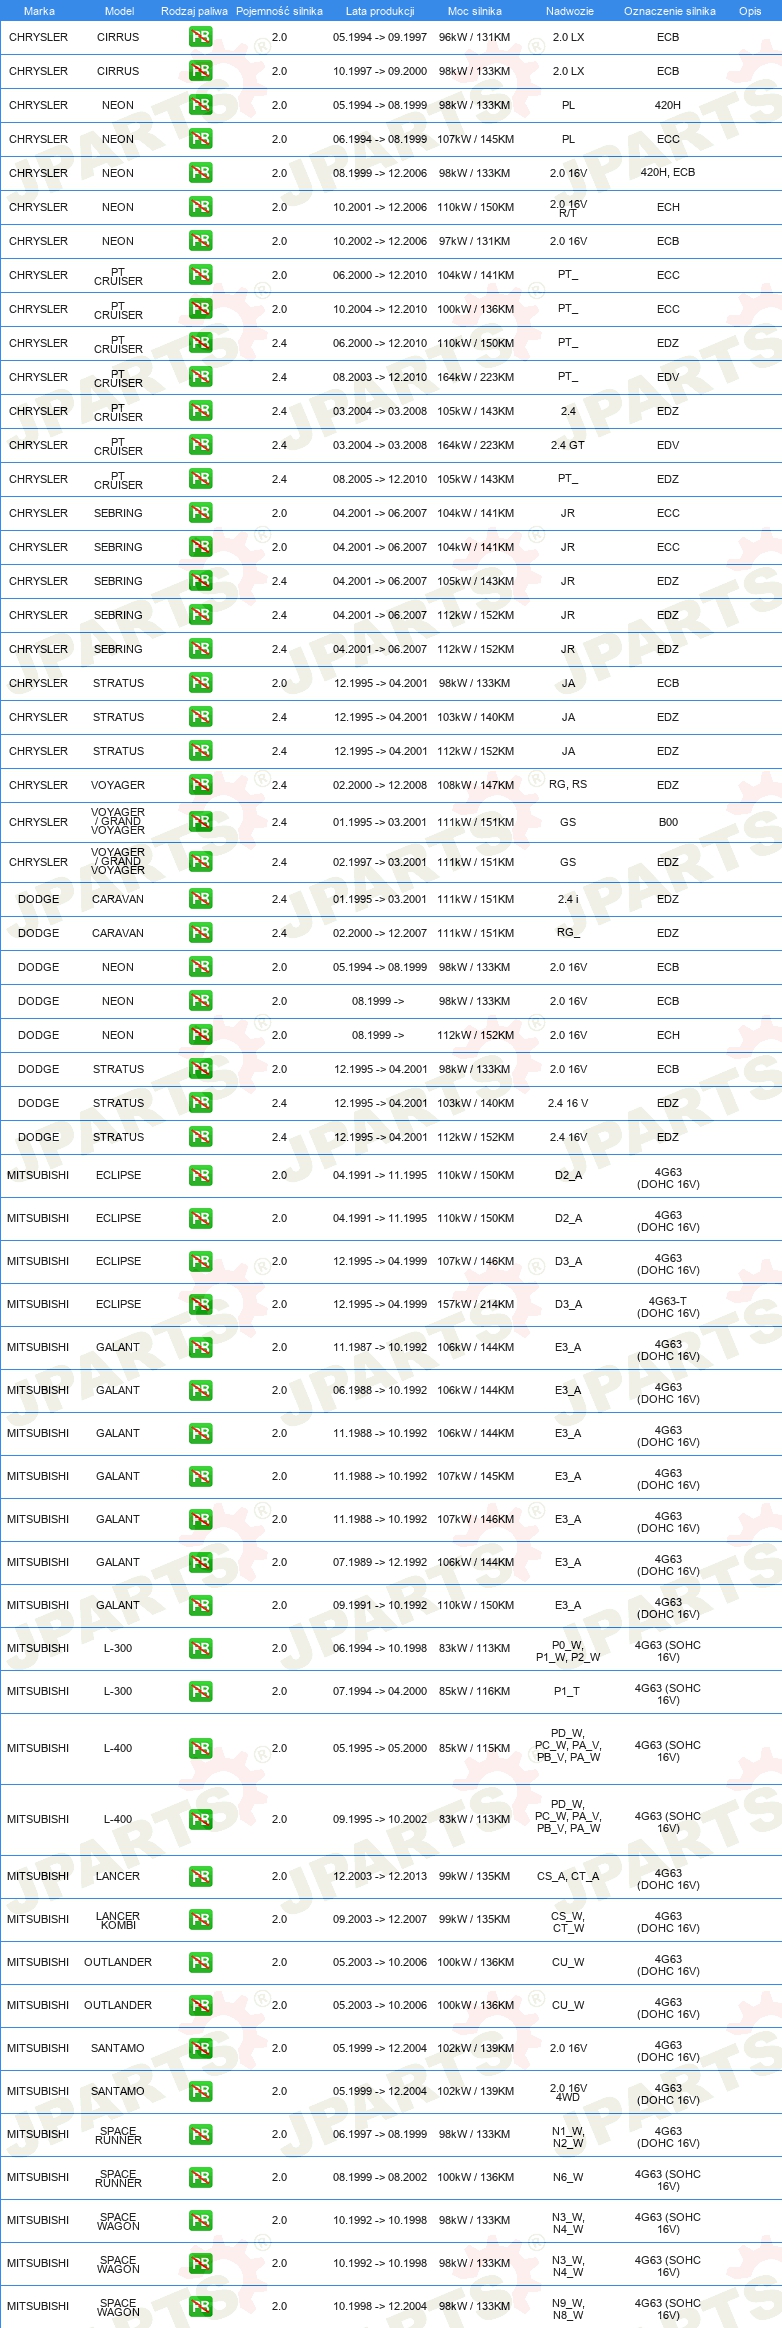Image resolution: width=782 pixels, height=2328 pixels.
Task: Click fuel icon in Dodge Stratus 103kW row
Action: (200, 1103)
